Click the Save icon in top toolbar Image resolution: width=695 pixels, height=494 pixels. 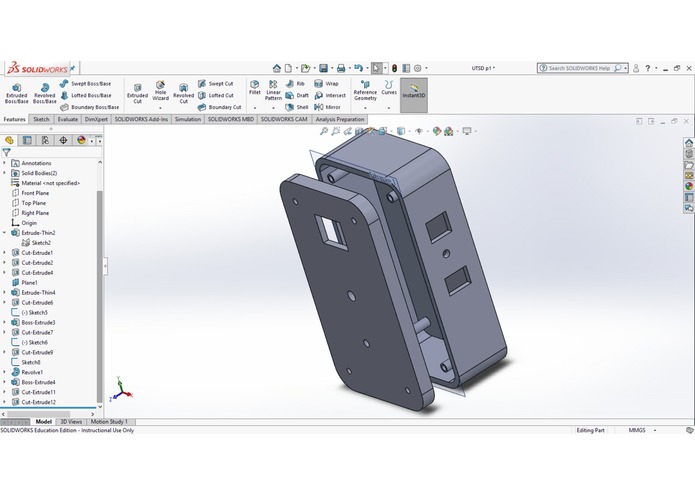[324, 68]
